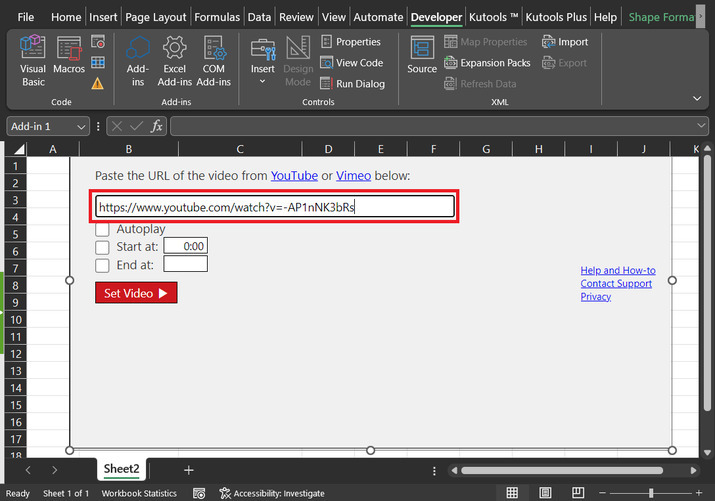The width and height of the screenshot is (715, 501).
Task: Open Excel Add-ins dialog
Action: pos(175,60)
